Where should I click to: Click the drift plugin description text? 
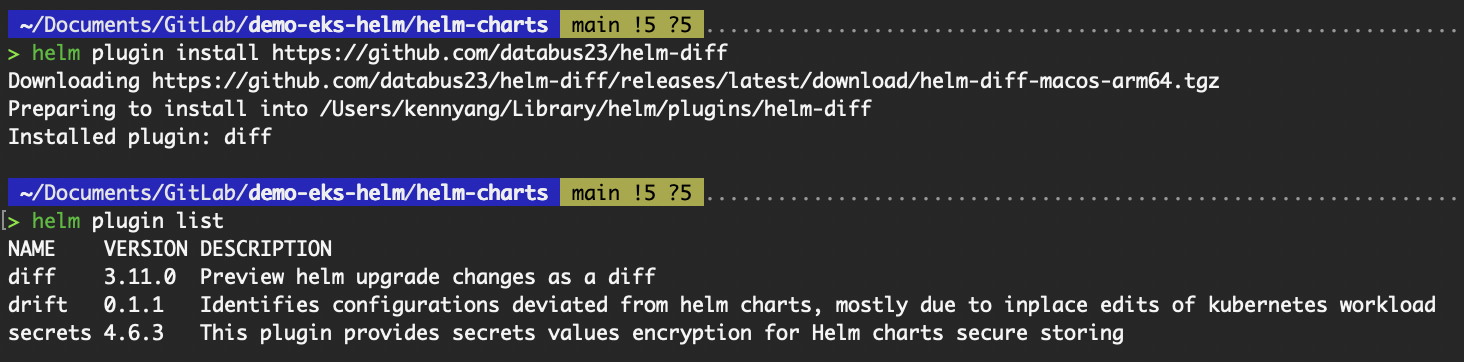pyautogui.click(x=818, y=304)
